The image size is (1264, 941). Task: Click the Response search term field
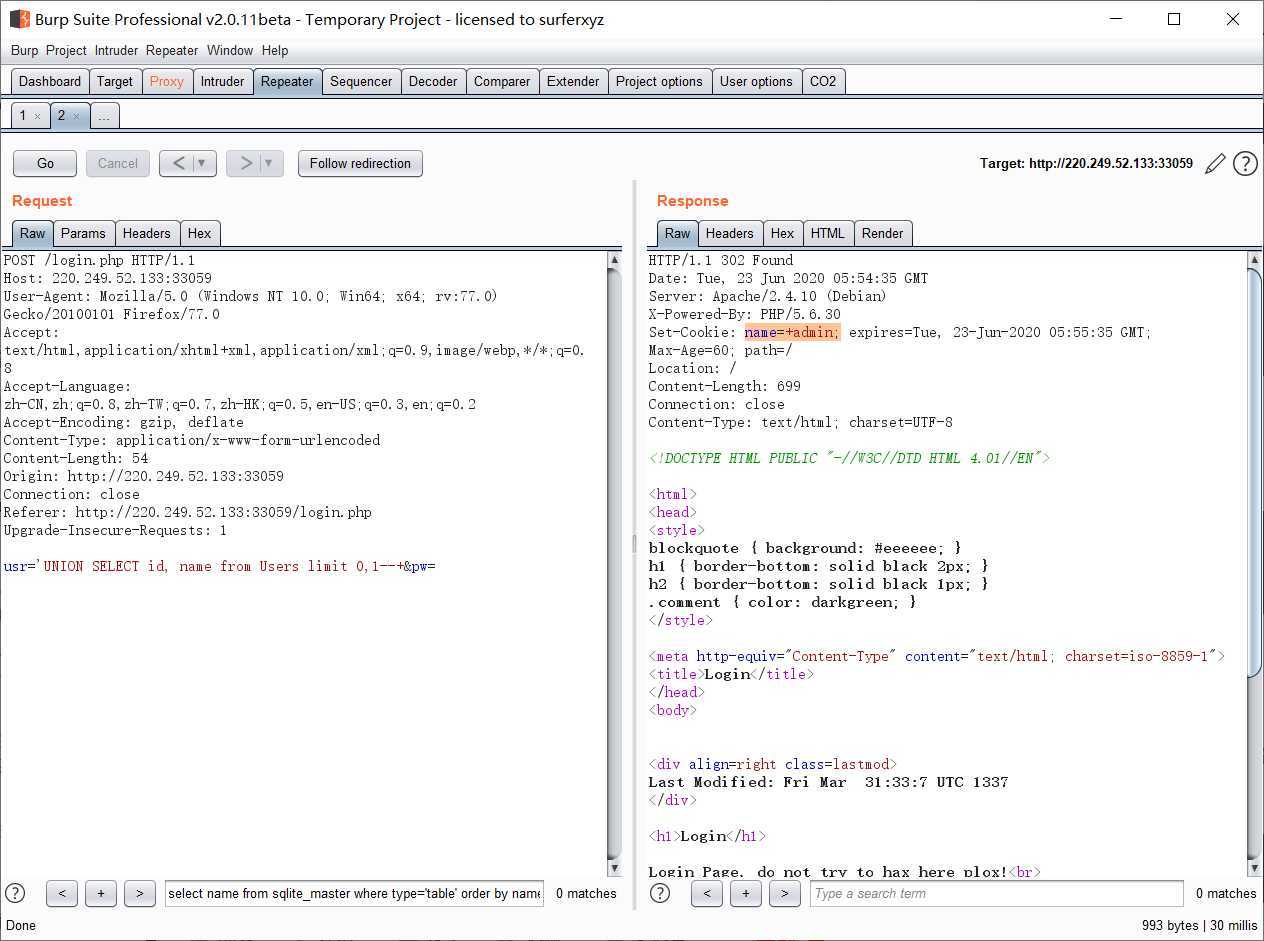click(x=997, y=893)
